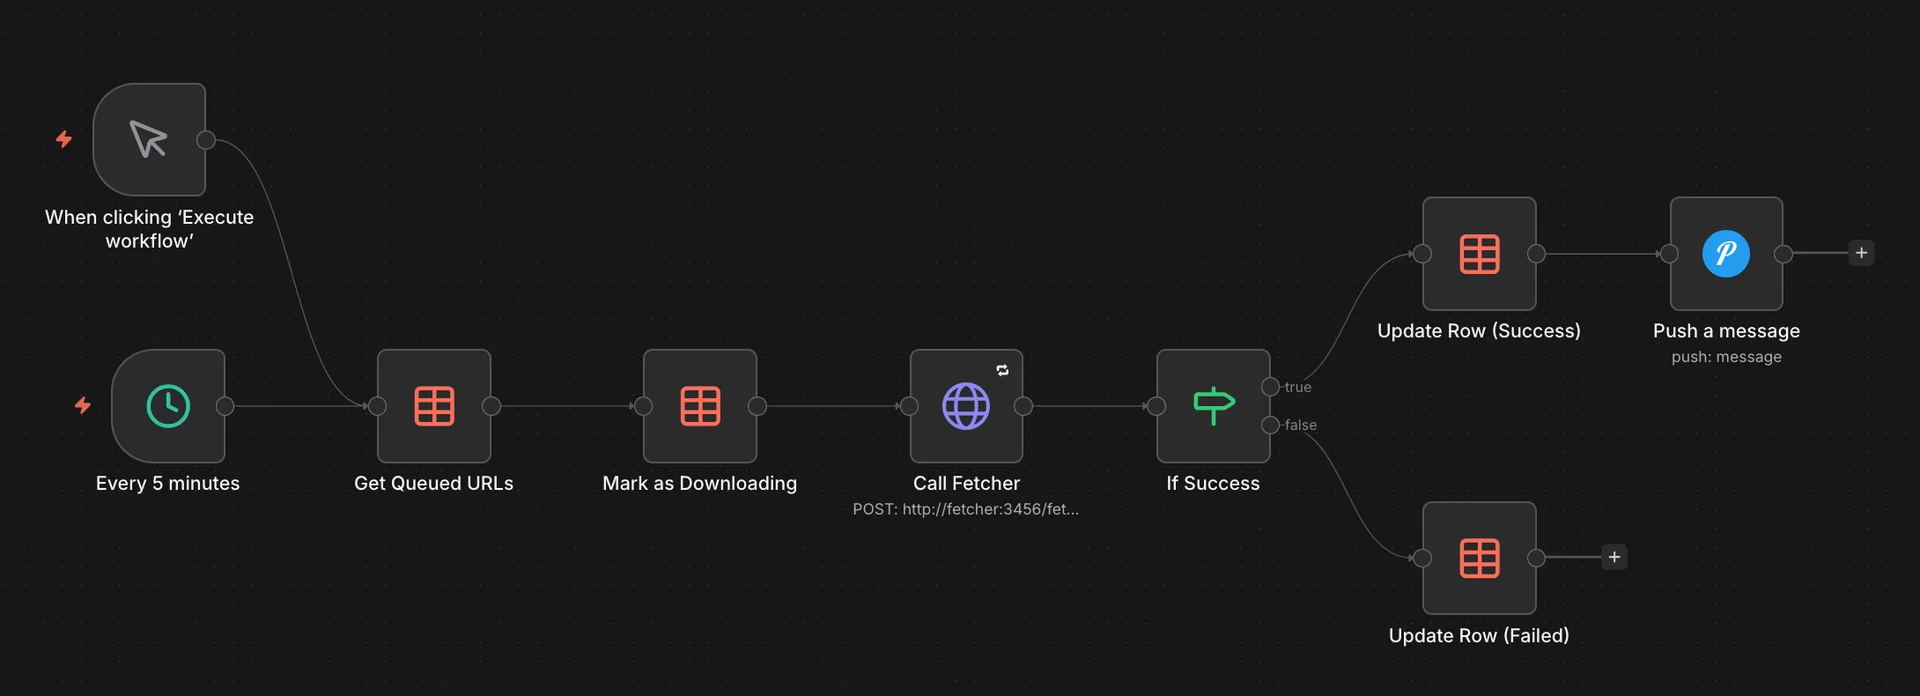
Task: Click the 'Update Row (Success)' label
Action: 1479,331
